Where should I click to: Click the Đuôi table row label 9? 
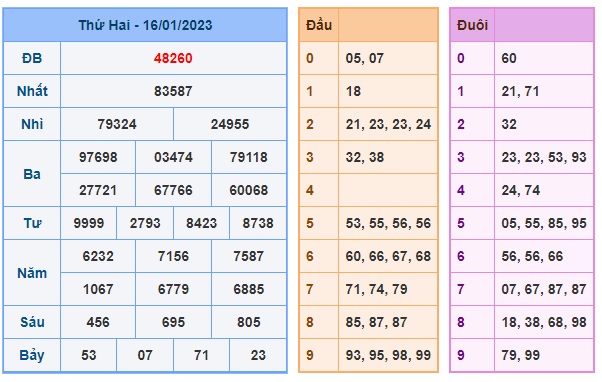click(x=461, y=356)
